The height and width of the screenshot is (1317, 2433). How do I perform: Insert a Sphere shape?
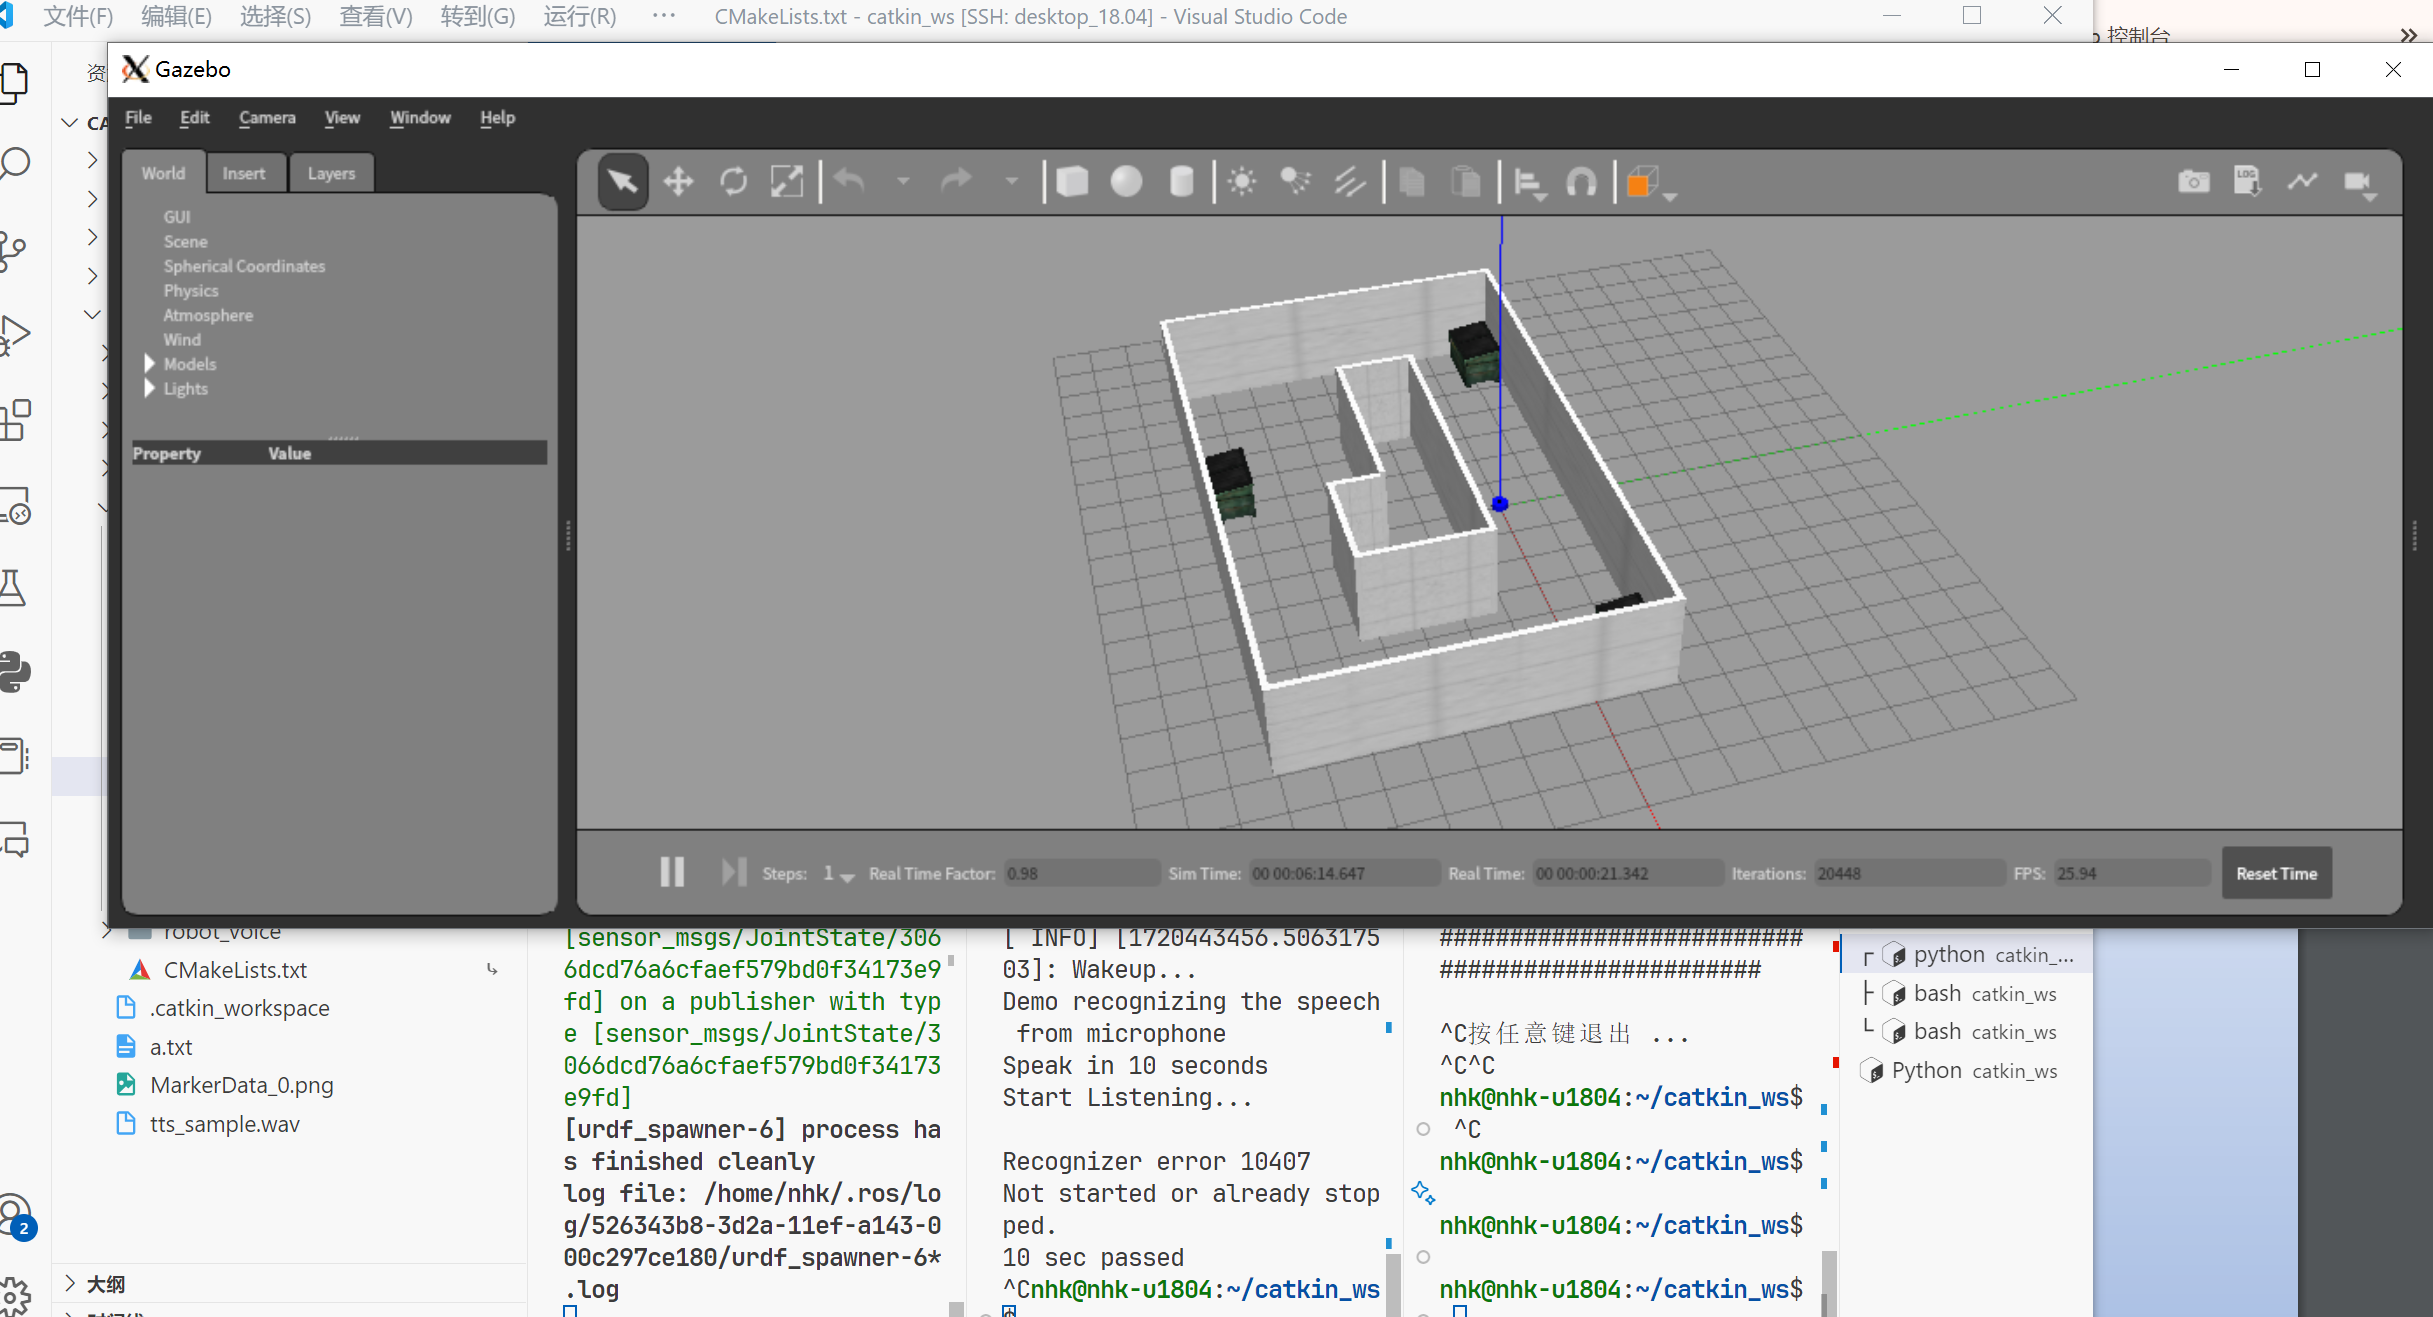(1126, 182)
